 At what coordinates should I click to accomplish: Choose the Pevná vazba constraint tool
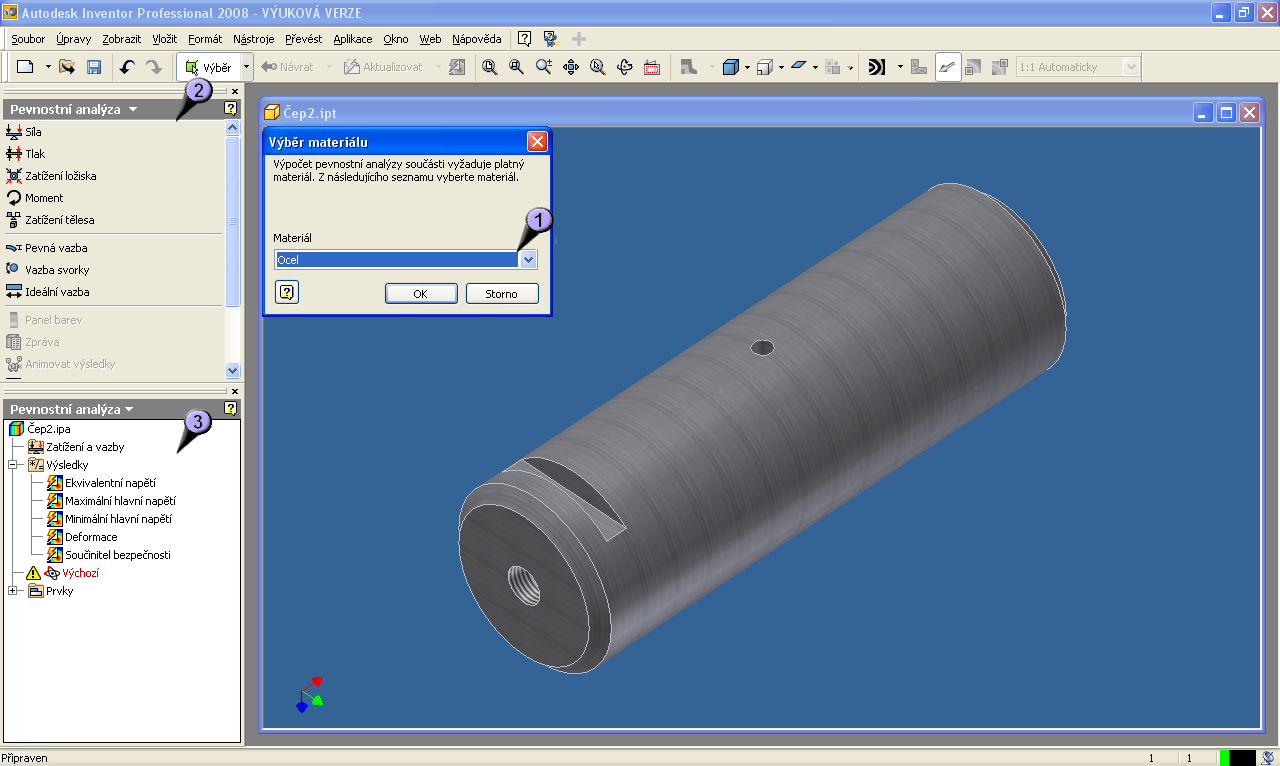(x=56, y=247)
